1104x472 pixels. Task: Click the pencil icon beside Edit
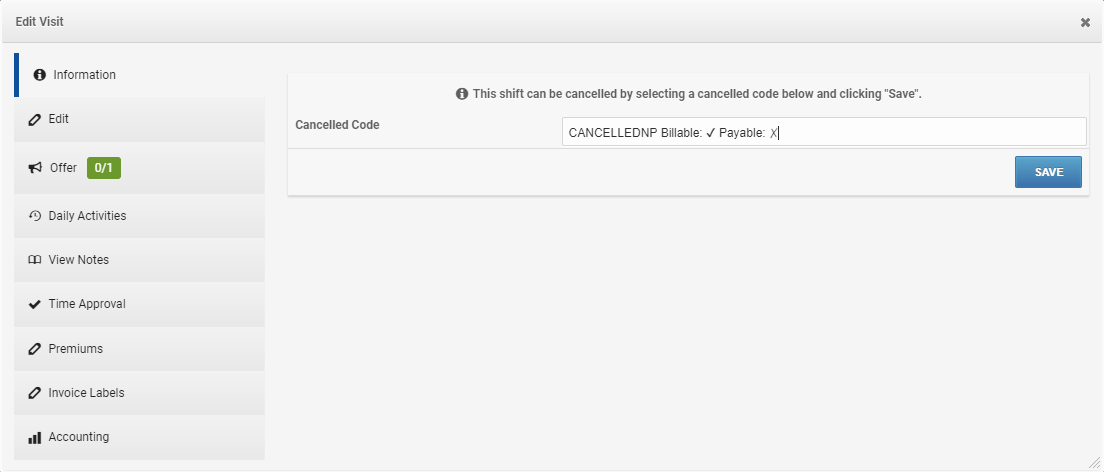coord(35,119)
